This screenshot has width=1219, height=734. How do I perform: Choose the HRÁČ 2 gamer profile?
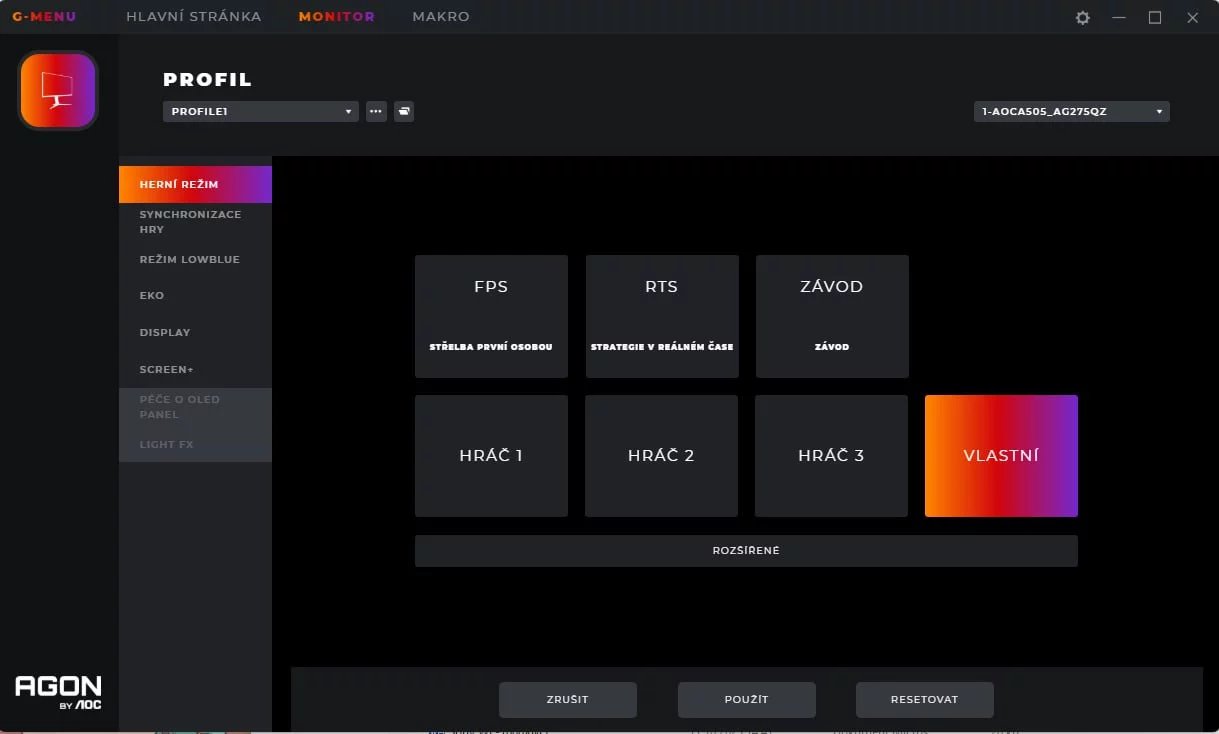pos(661,456)
